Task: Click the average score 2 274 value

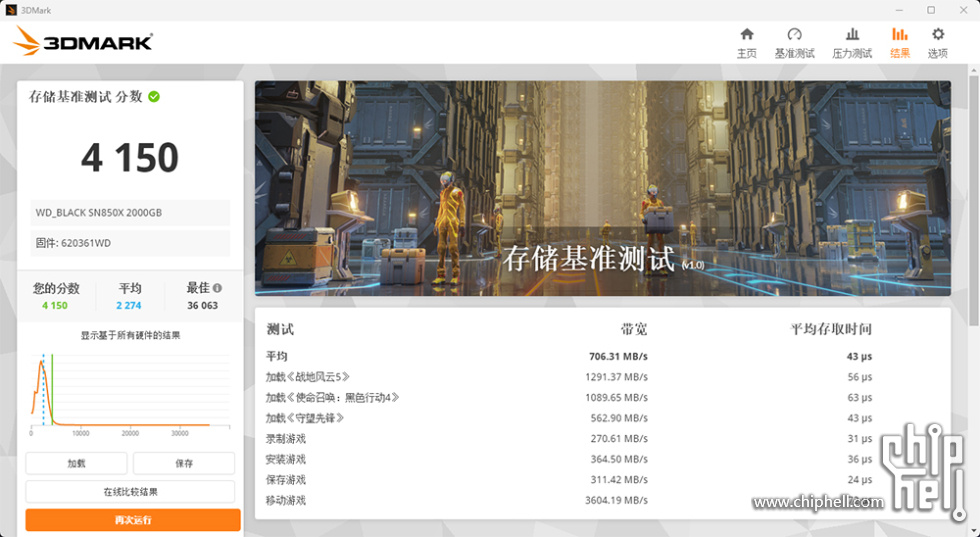Action: [129, 305]
